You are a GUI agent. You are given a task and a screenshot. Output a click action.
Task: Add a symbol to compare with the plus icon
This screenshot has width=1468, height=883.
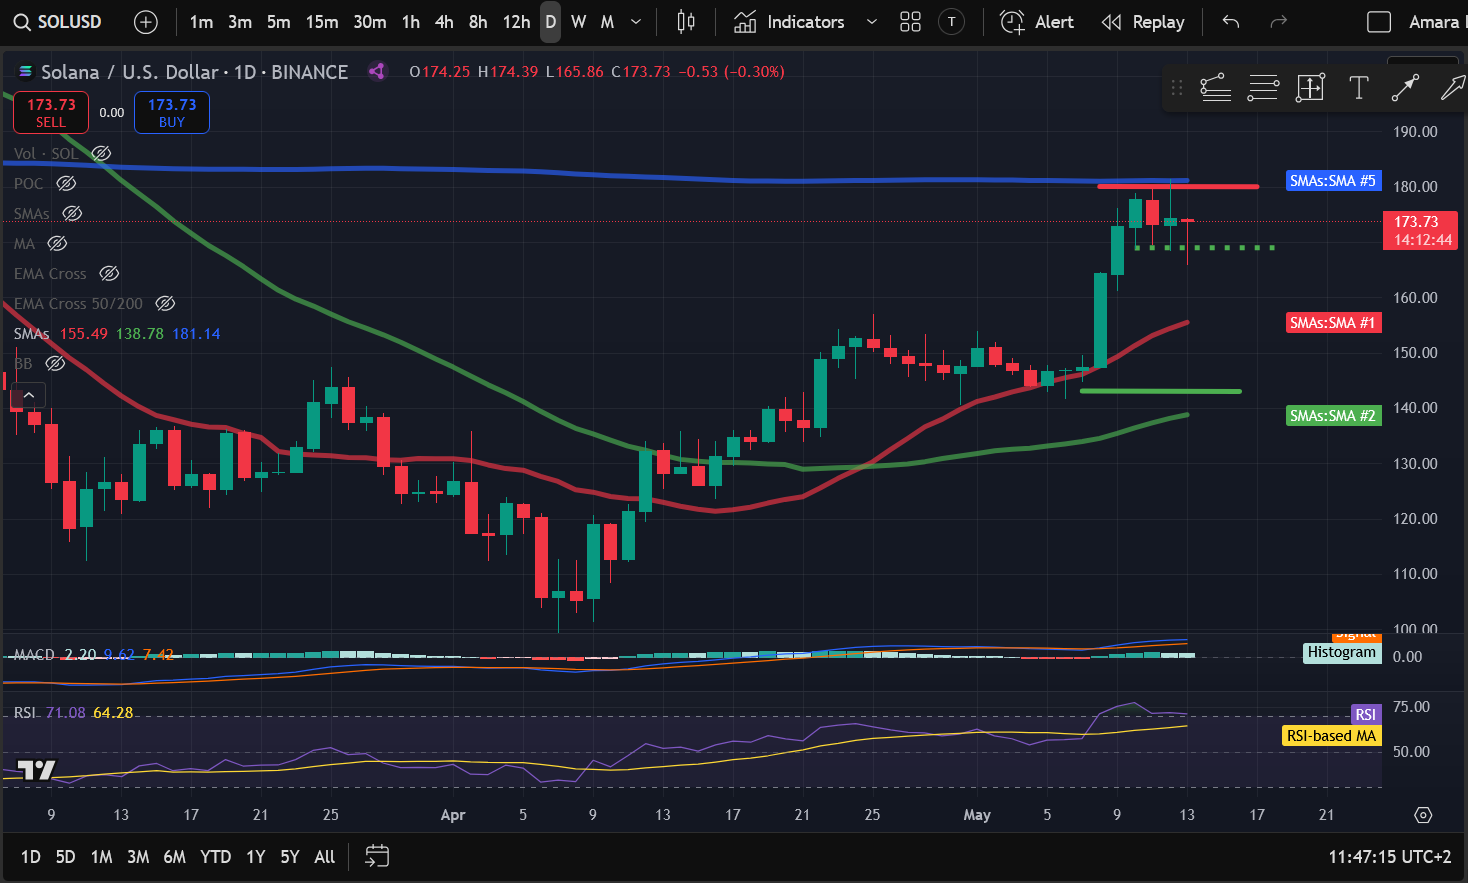tap(146, 22)
